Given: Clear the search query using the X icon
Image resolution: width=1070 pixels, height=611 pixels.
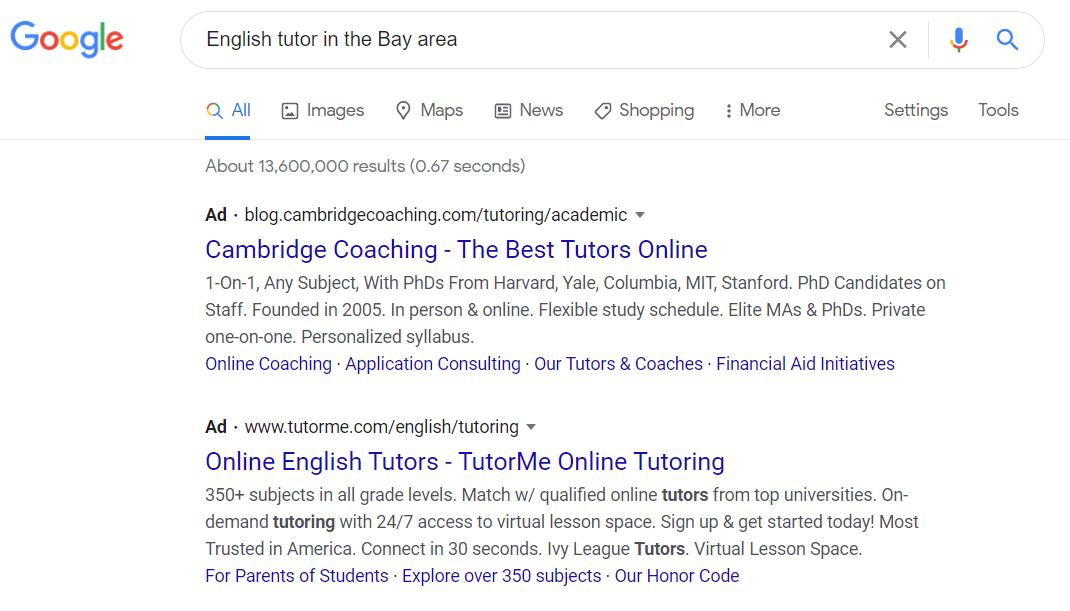Looking at the screenshot, I should click(897, 40).
